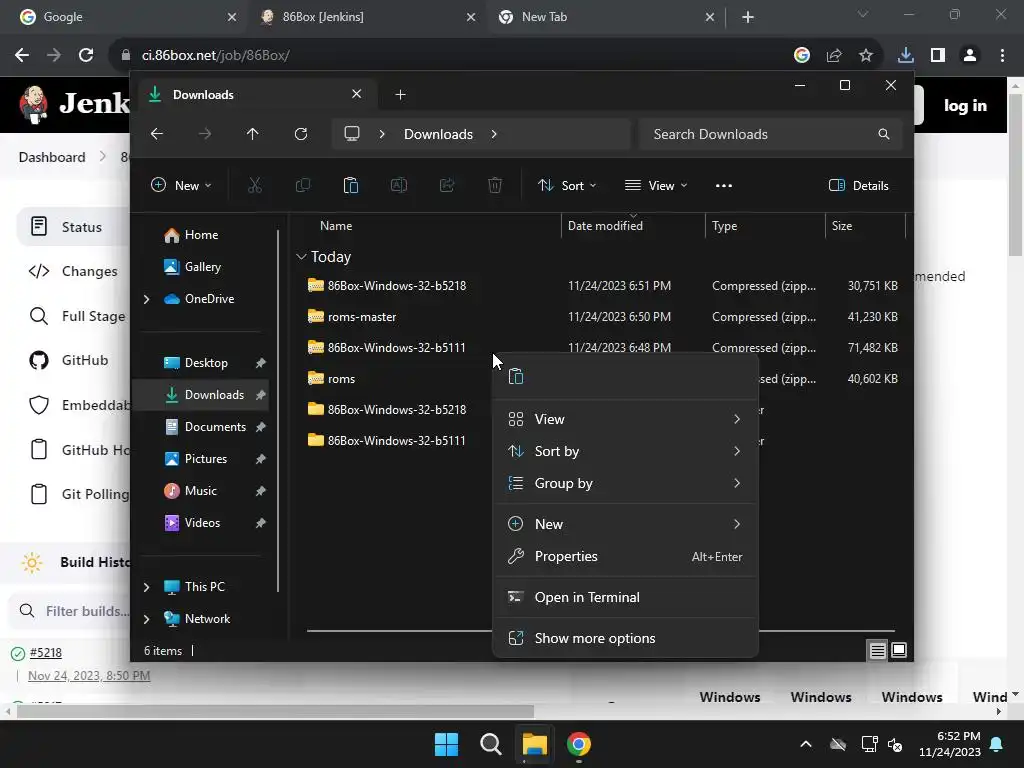The width and height of the screenshot is (1024, 768).
Task: Expand OneDrive in navigation pane
Action: [146, 299]
